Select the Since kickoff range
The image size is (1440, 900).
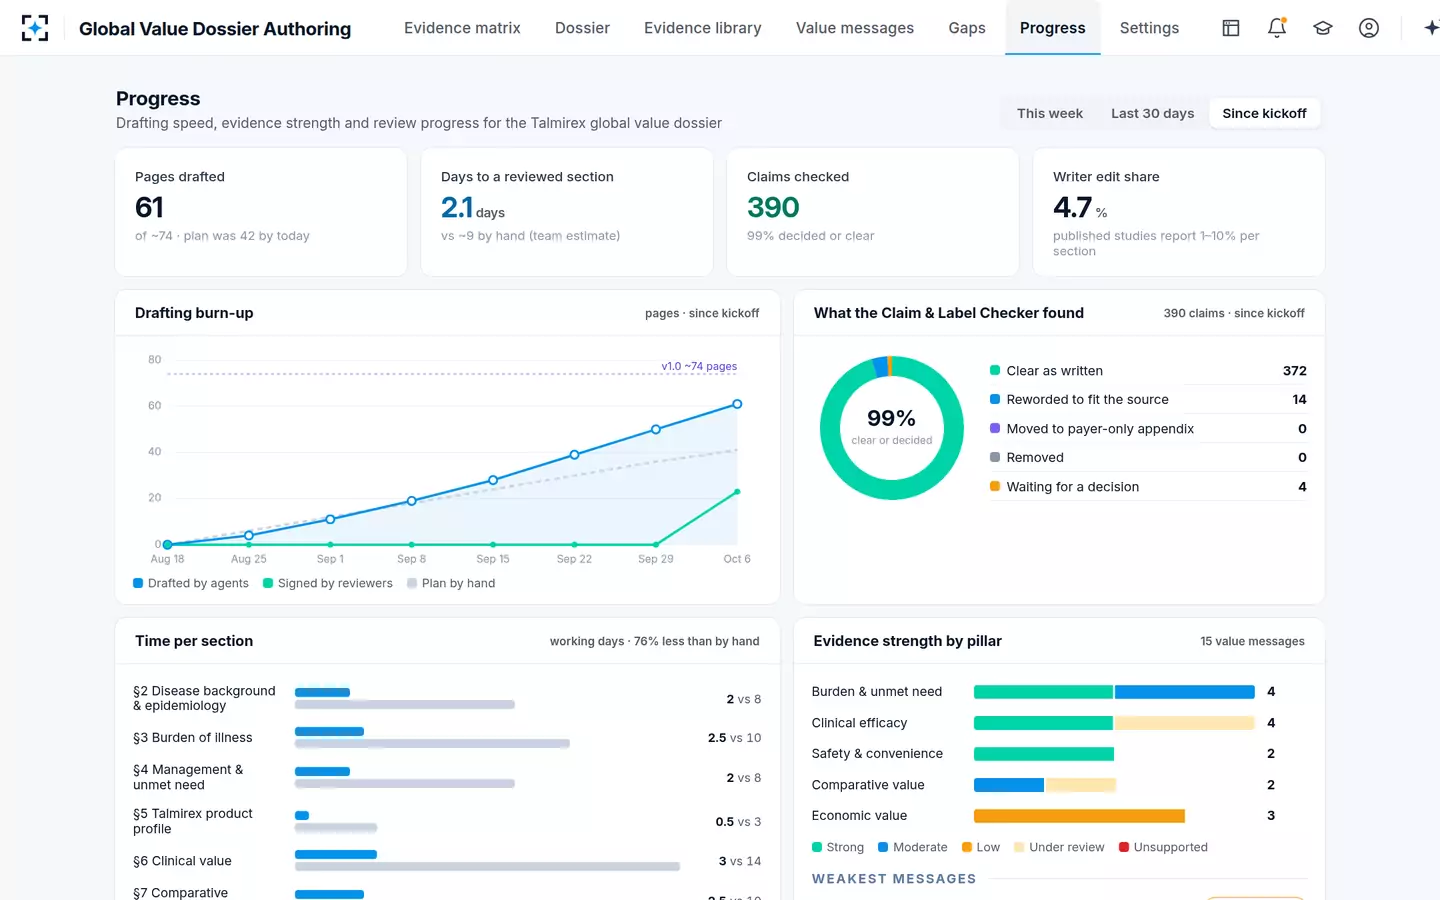[1264, 113]
